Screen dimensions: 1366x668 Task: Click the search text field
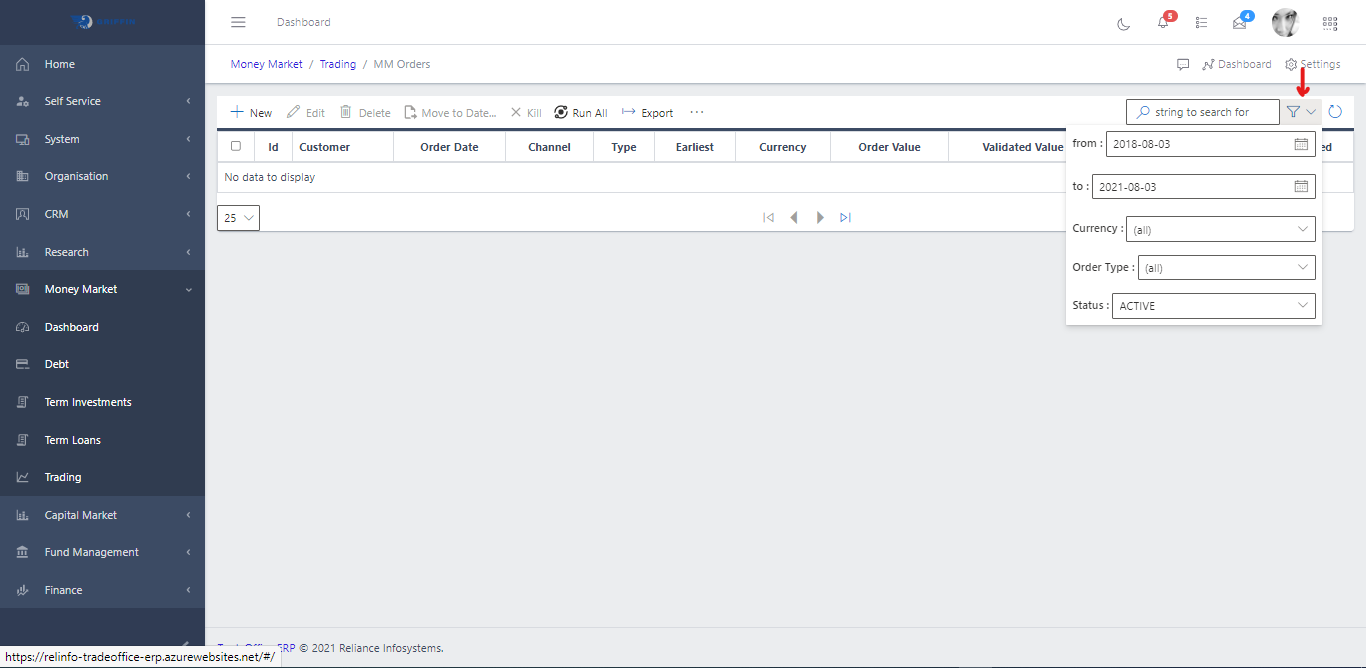tap(1210, 112)
